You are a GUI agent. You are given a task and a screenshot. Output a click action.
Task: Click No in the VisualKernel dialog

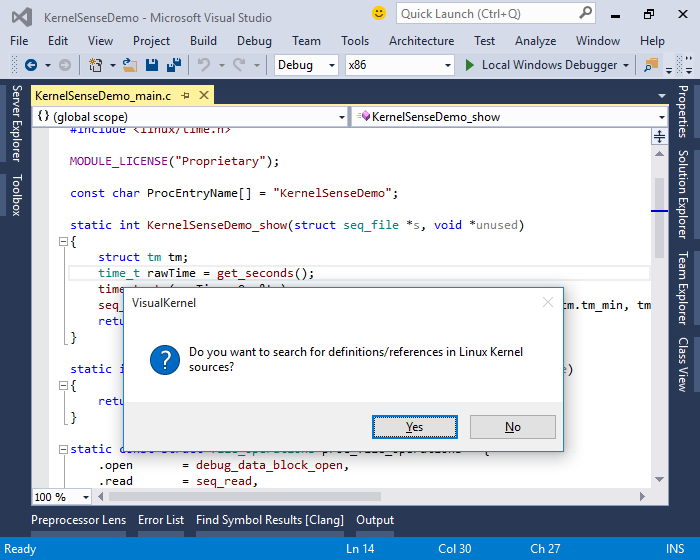coord(512,427)
